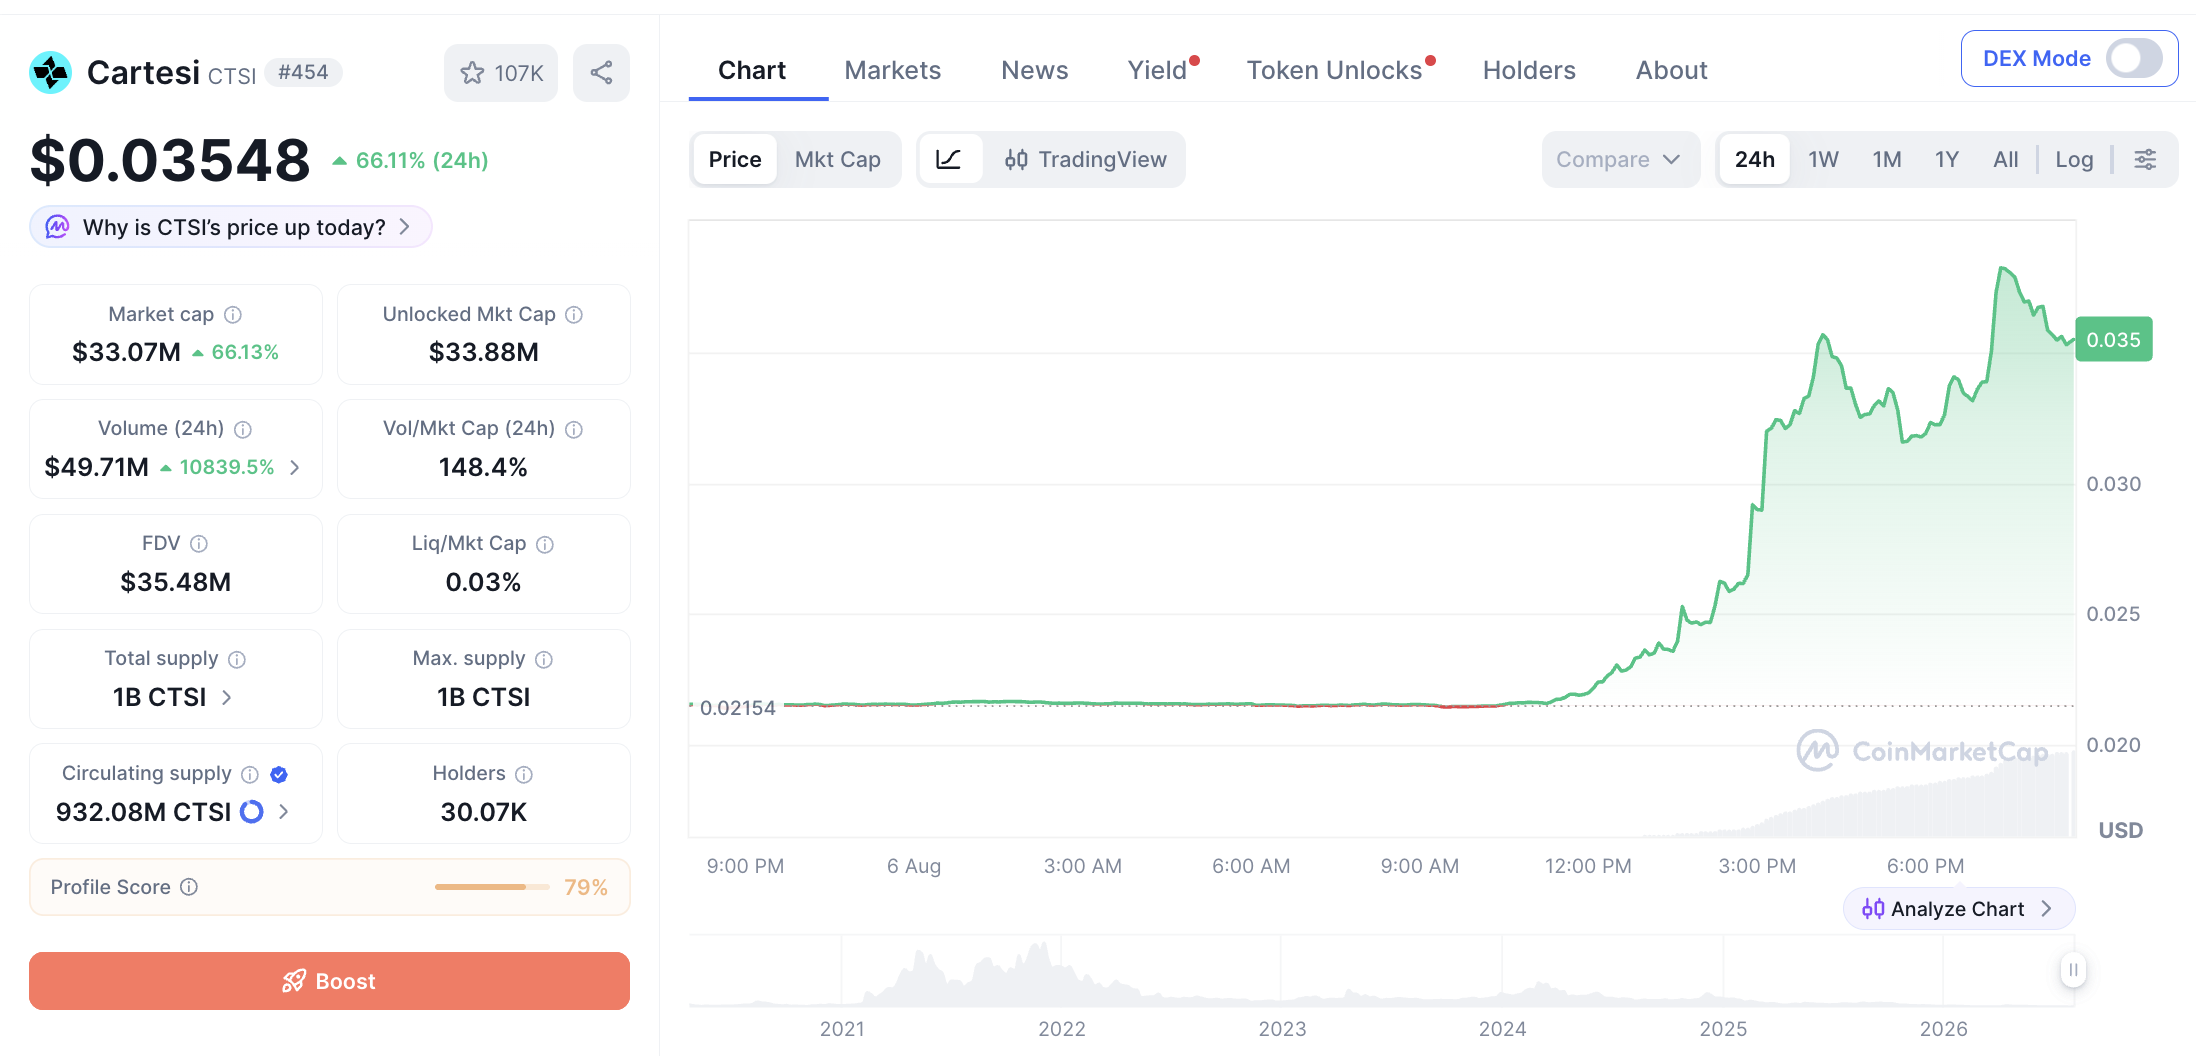Click the share icon button
This screenshot has width=2196, height=1056.
tap(601, 73)
